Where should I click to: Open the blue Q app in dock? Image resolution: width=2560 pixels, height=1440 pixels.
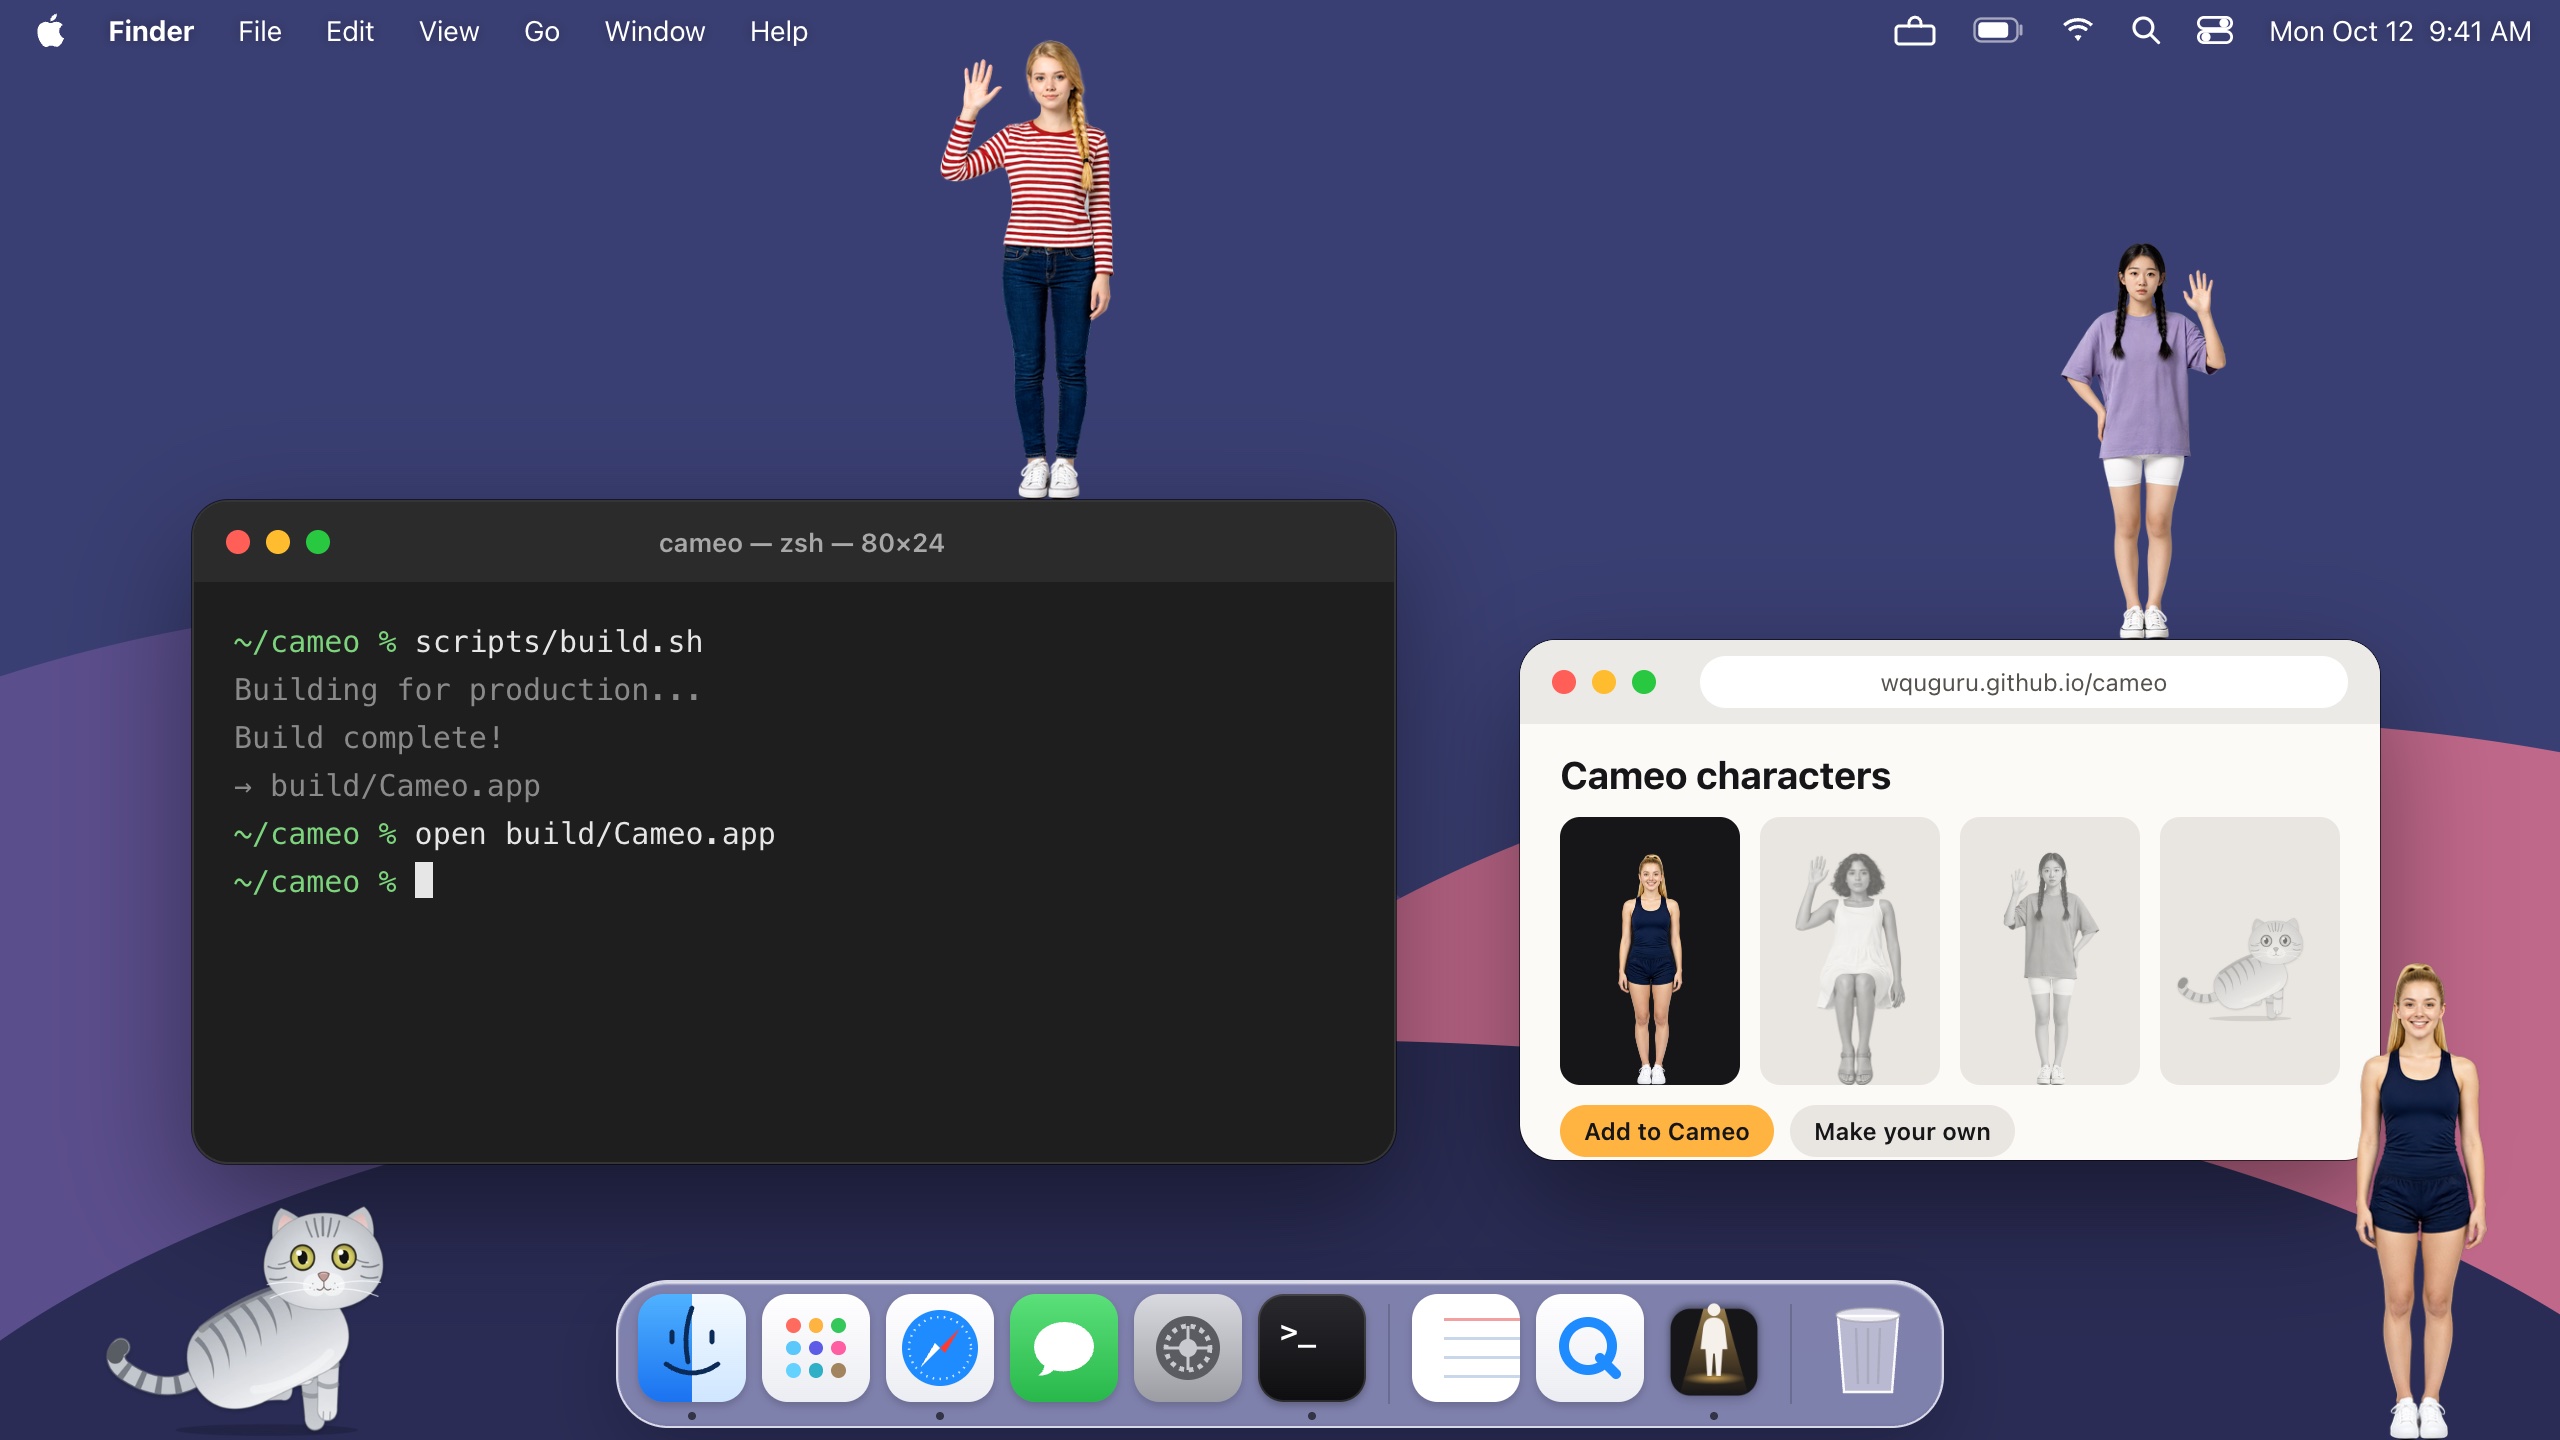[1590, 1348]
